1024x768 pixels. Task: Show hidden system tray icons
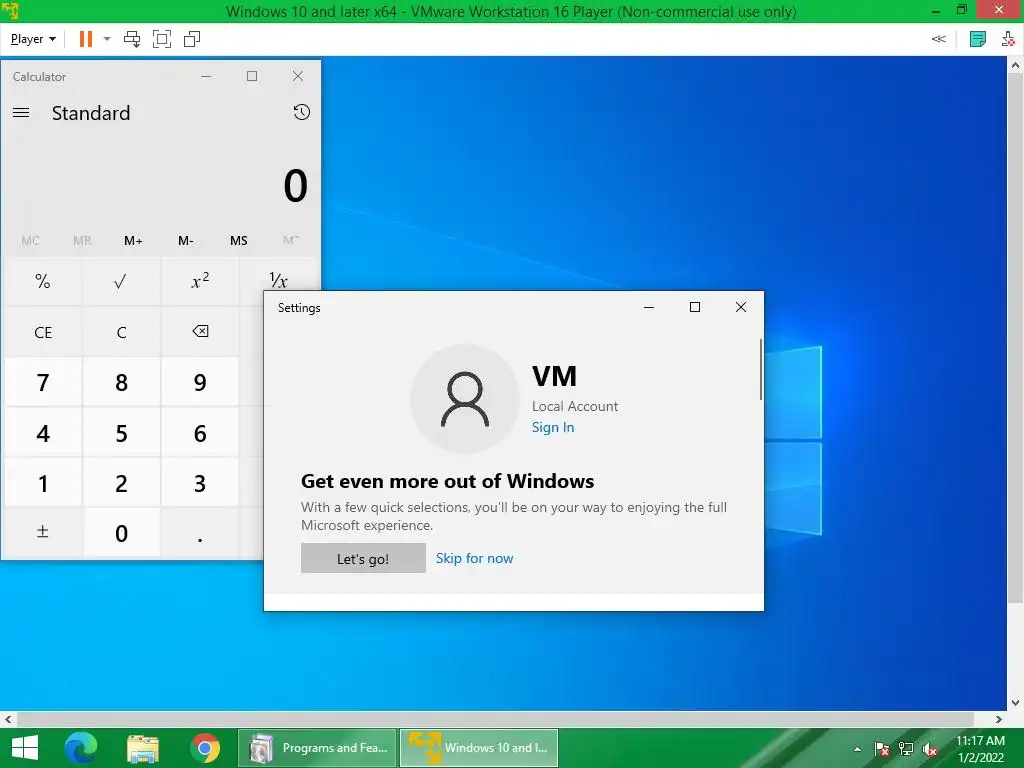click(857, 749)
